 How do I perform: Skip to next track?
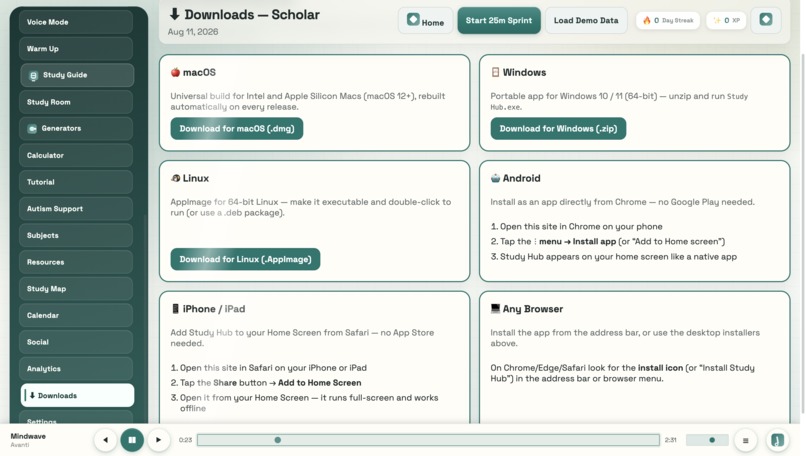(159, 440)
